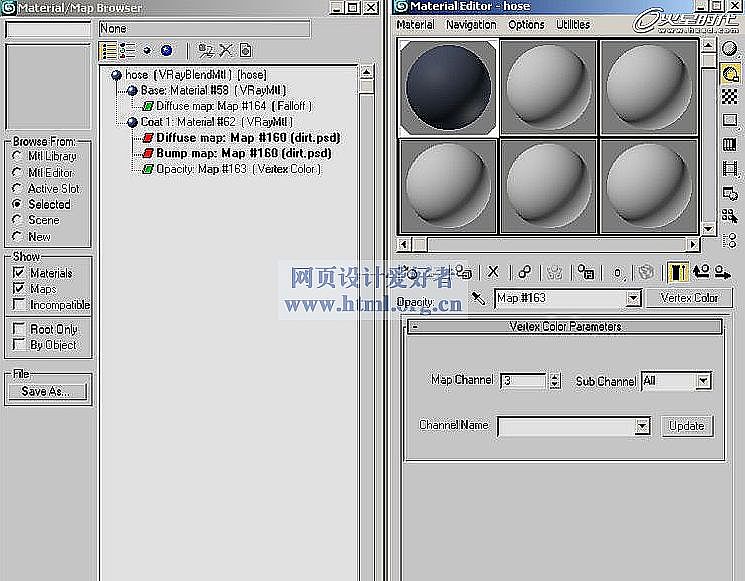Select Mtl Editor radio button
The width and height of the screenshot is (745, 581).
coord(17,172)
